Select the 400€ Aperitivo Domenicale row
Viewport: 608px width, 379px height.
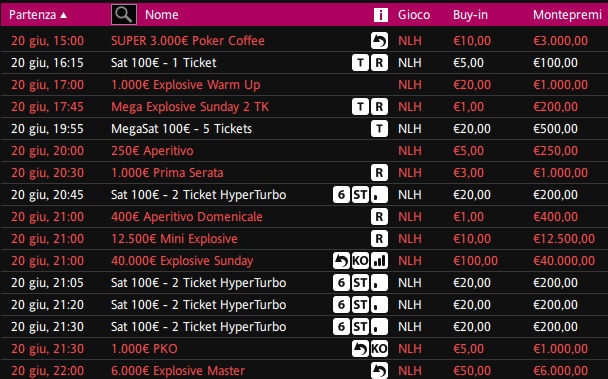tap(304, 216)
